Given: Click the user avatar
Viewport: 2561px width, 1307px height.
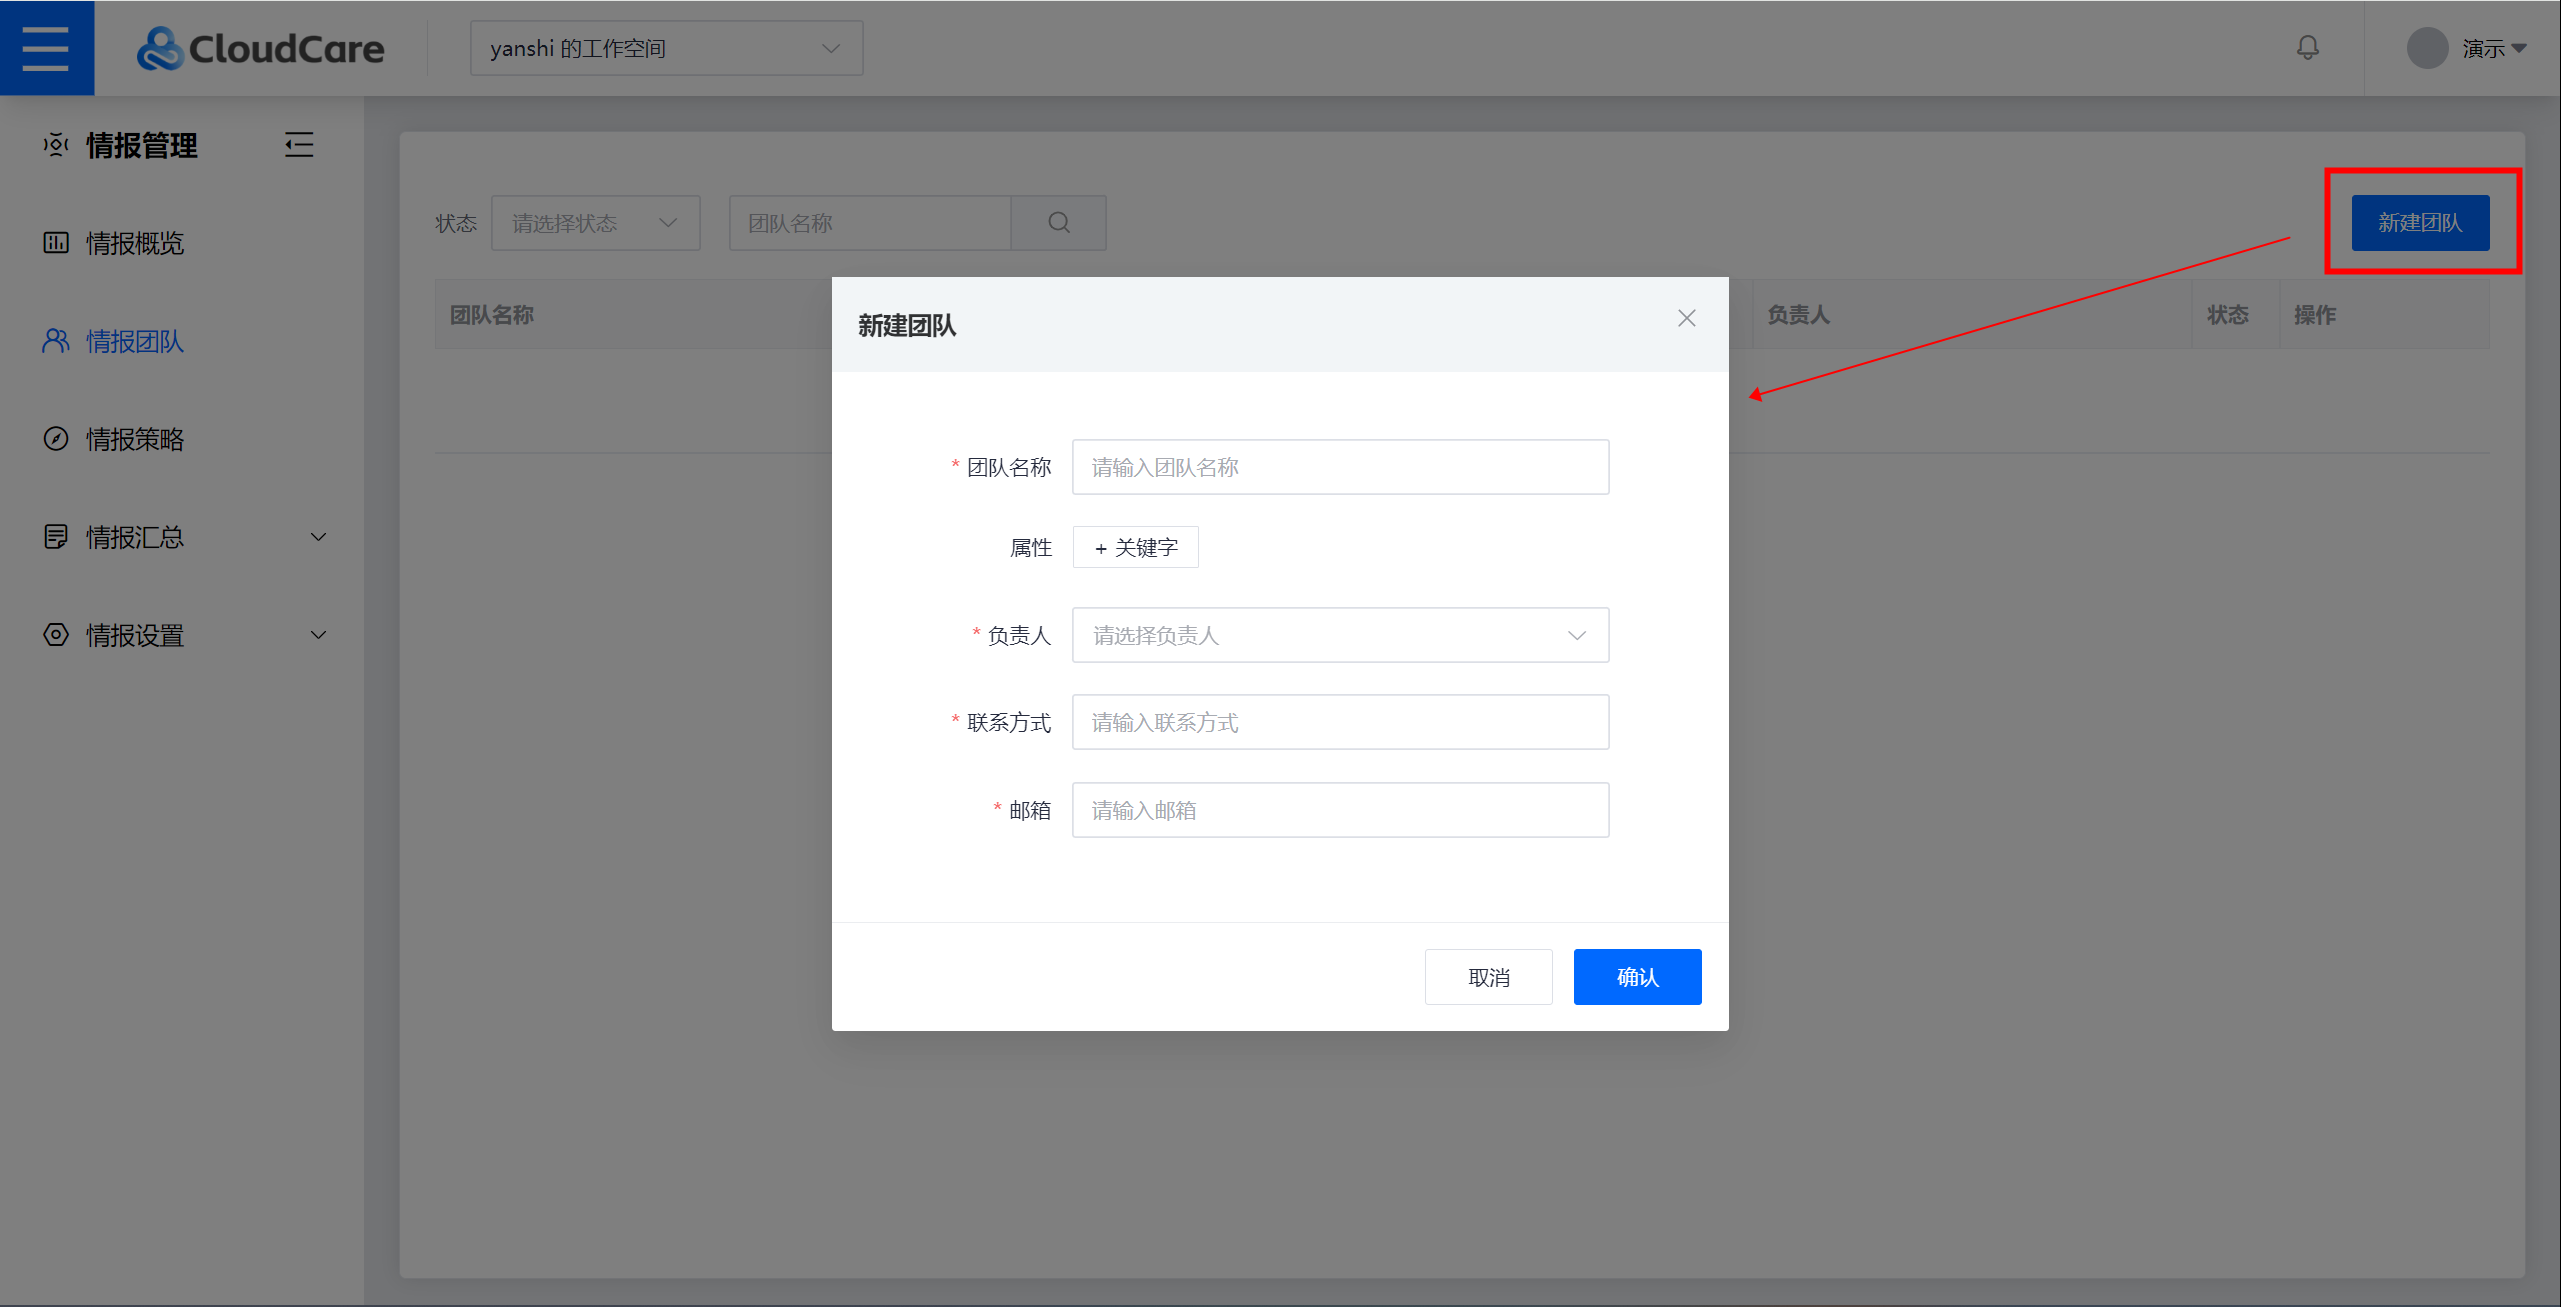Looking at the screenshot, I should click(2427, 48).
